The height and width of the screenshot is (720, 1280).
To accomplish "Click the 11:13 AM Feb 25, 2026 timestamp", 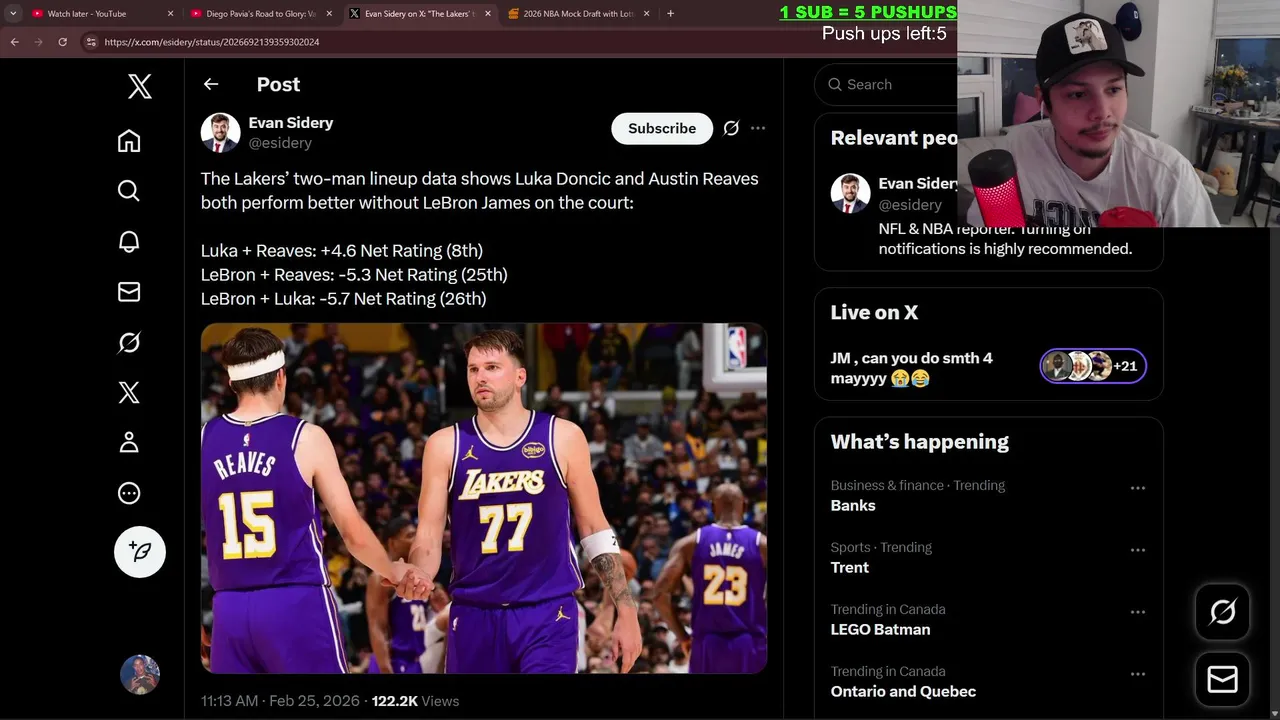I will 280,701.
